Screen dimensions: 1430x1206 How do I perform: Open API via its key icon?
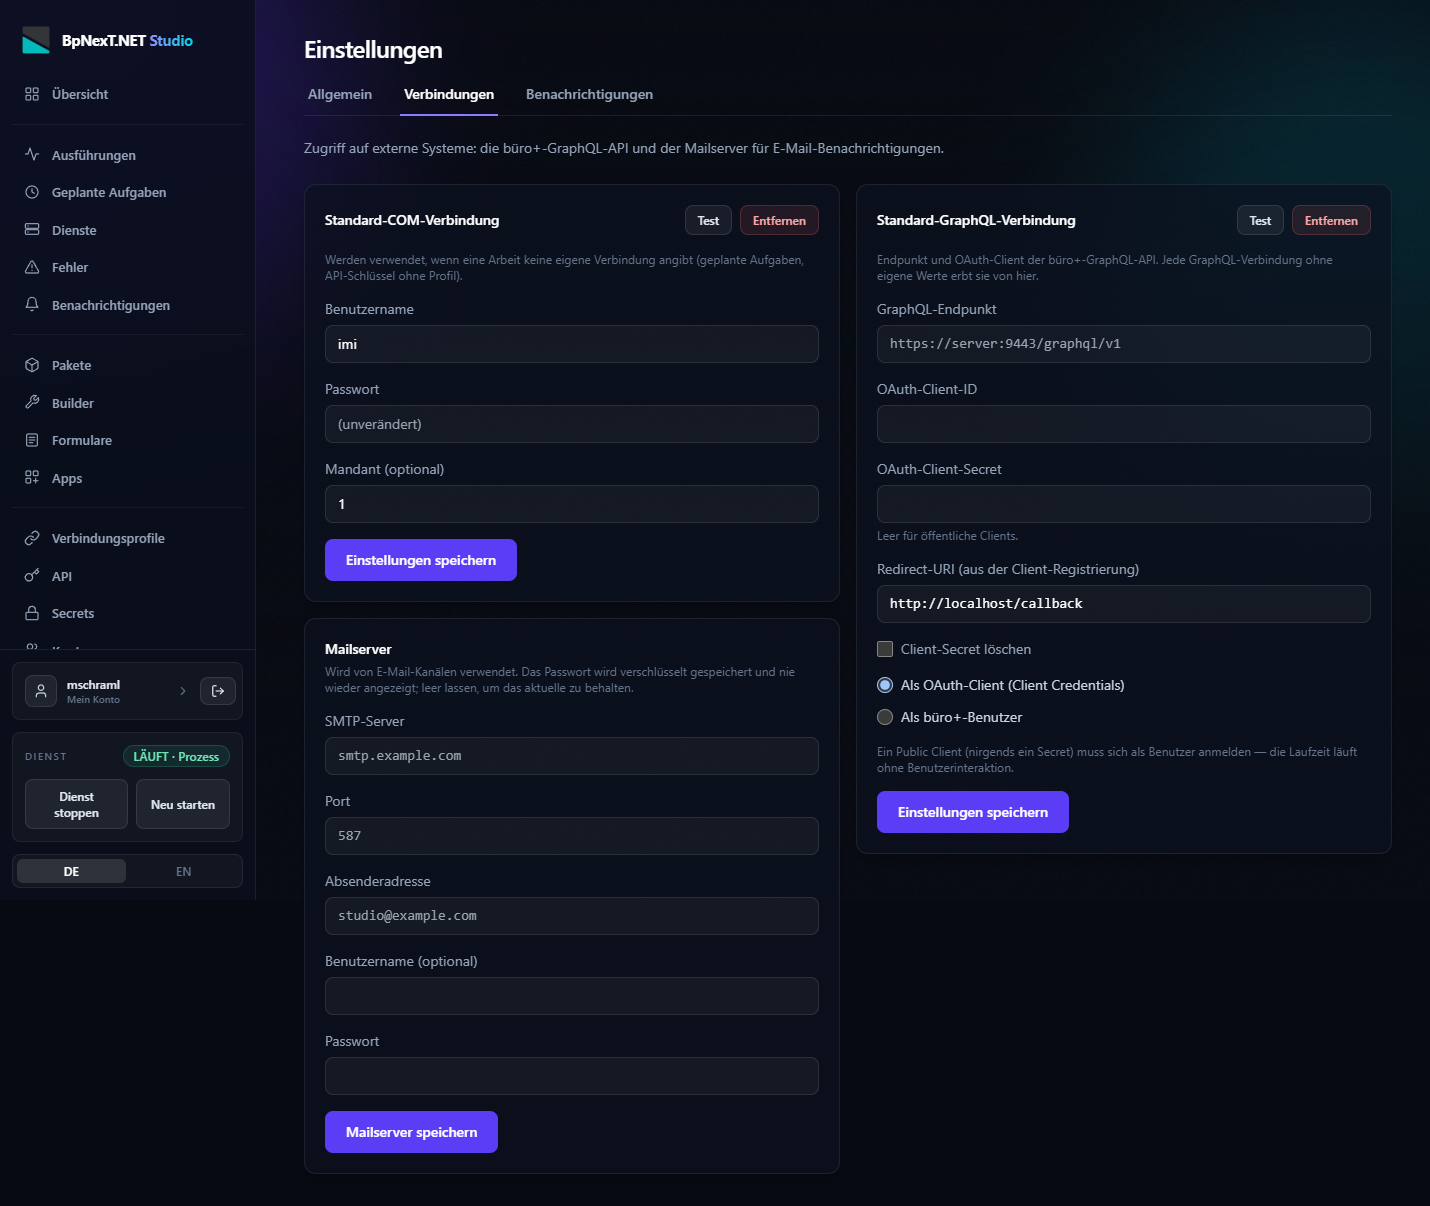[32, 576]
